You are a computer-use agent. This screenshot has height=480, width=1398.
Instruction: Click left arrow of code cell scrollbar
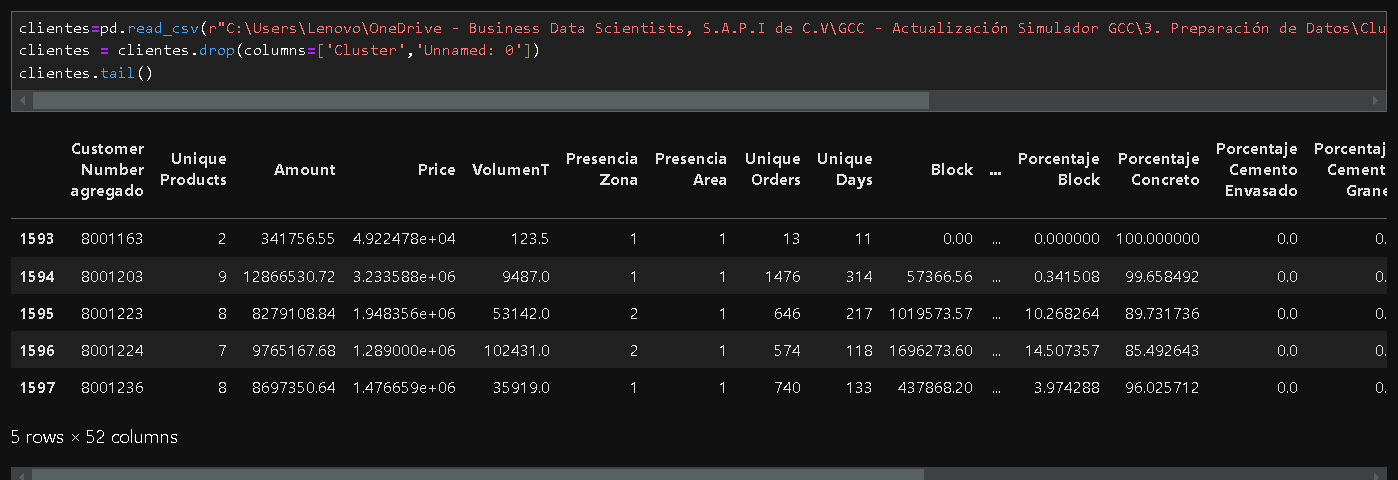tap(24, 101)
